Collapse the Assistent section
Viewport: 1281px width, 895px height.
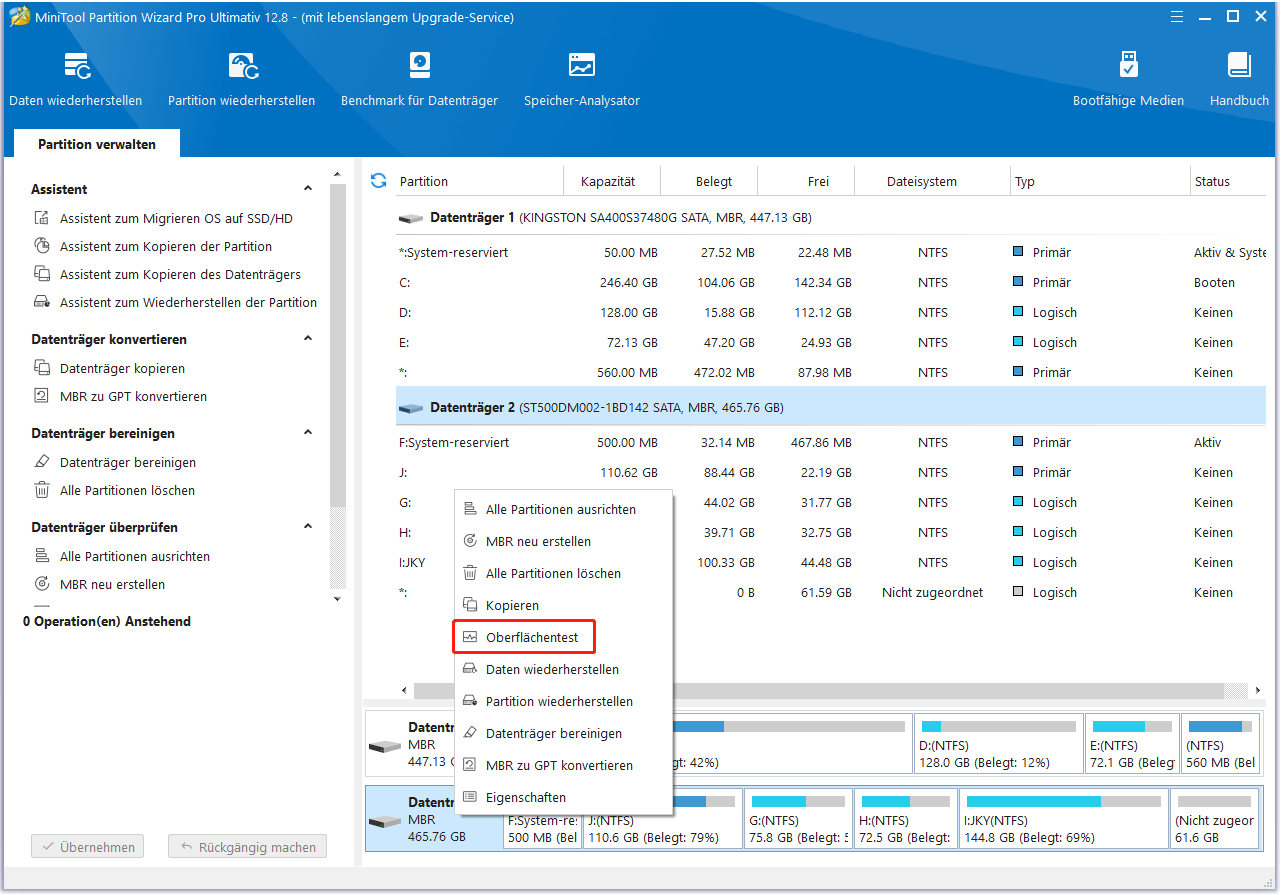coord(308,189)
